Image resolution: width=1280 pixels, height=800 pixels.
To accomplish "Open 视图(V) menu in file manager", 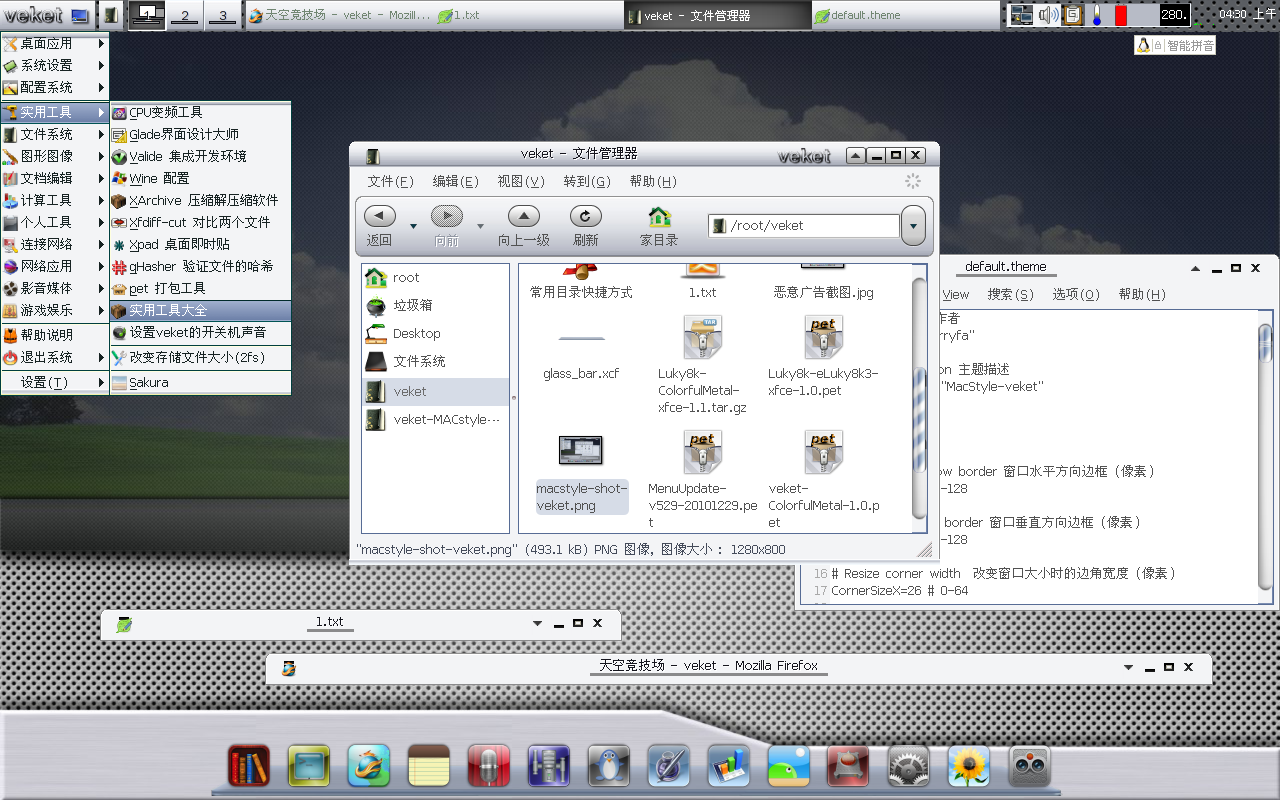I will coord(521,181).
